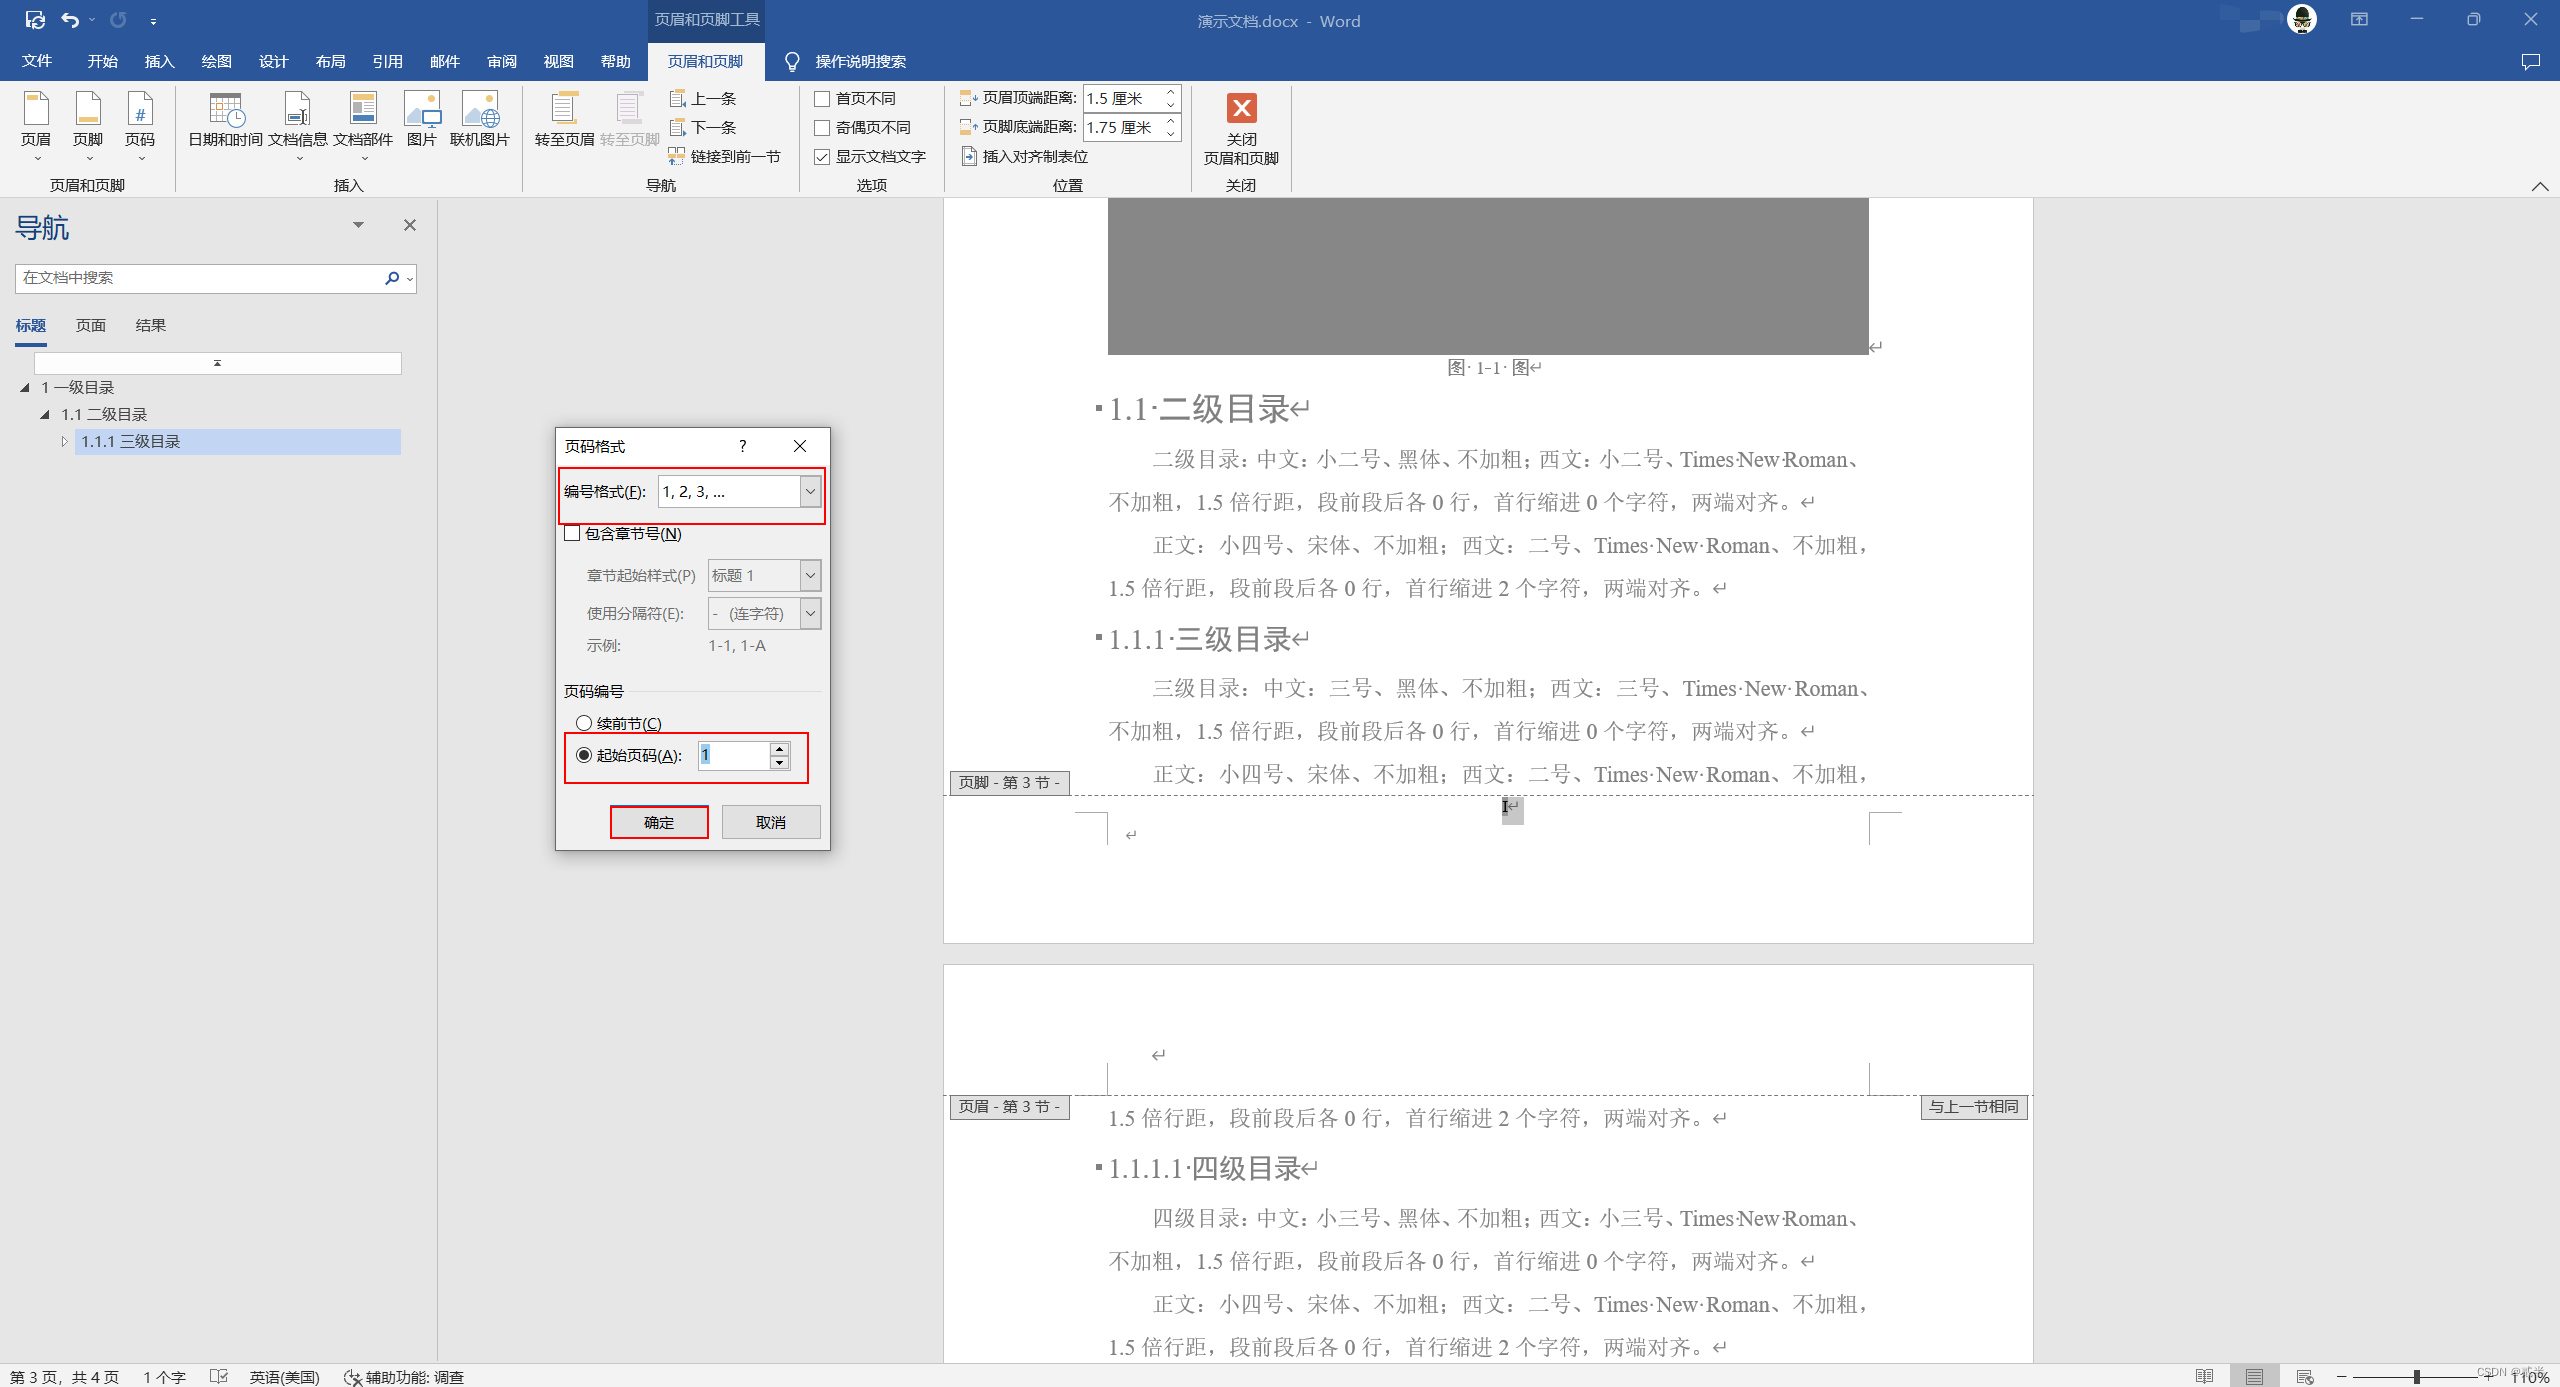Select the 续前节 radio button
Image resolution: width=2560 pixels, height=1387 pixels.
584,723
